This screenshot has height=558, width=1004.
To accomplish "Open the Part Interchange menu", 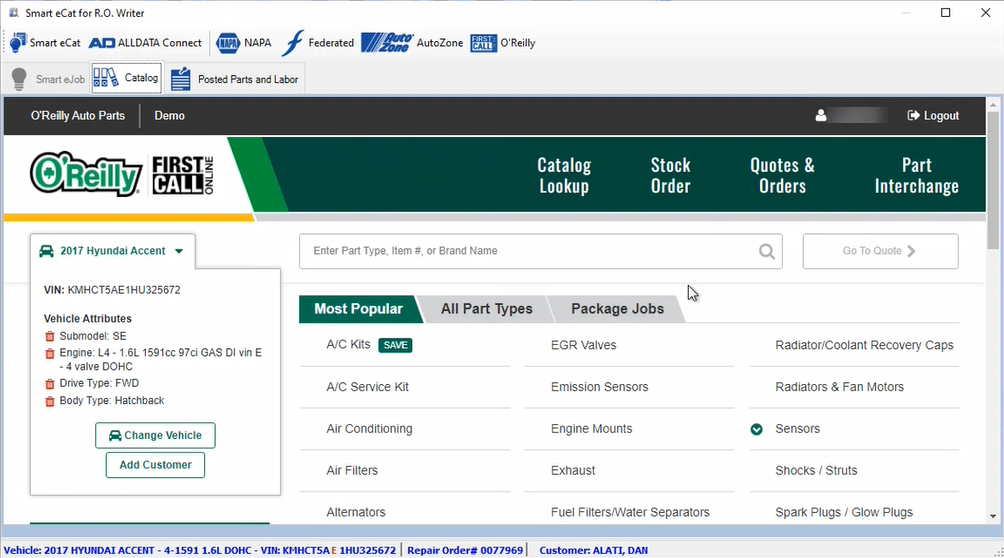I will tap(916, 175).
